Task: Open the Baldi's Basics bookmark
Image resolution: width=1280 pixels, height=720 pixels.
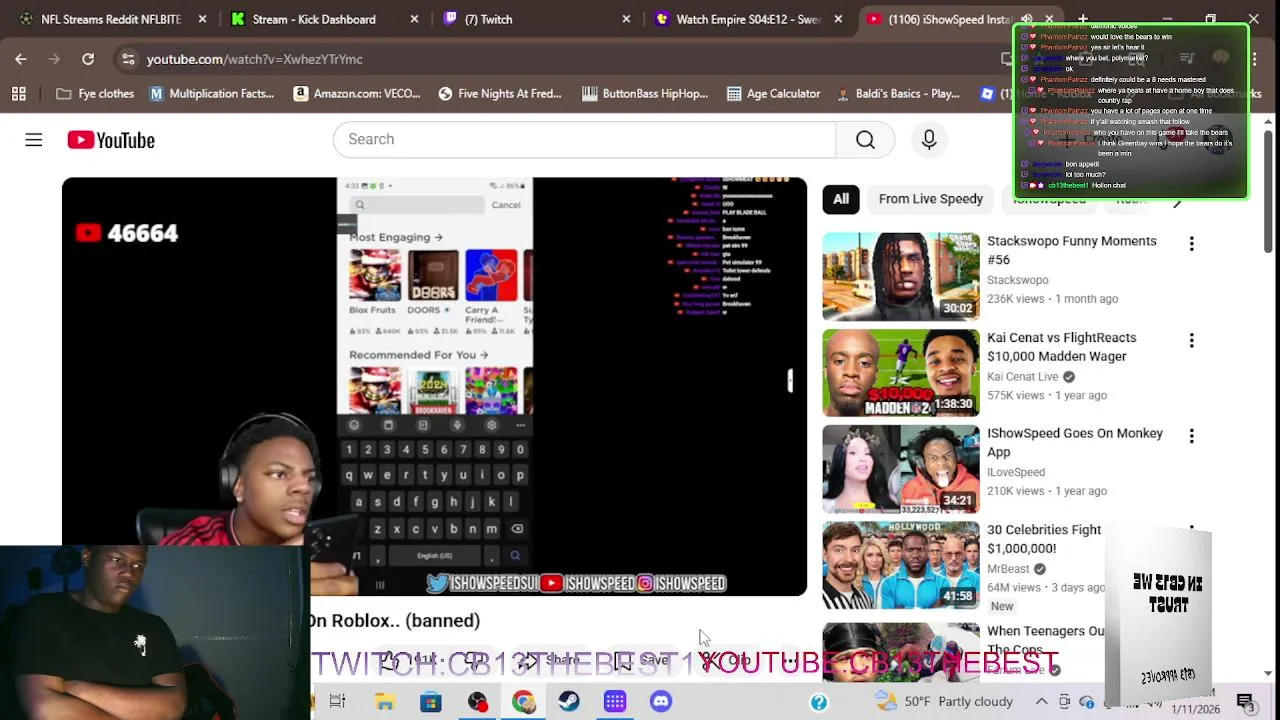Action: pyautogui.click(x=897, y=94)
